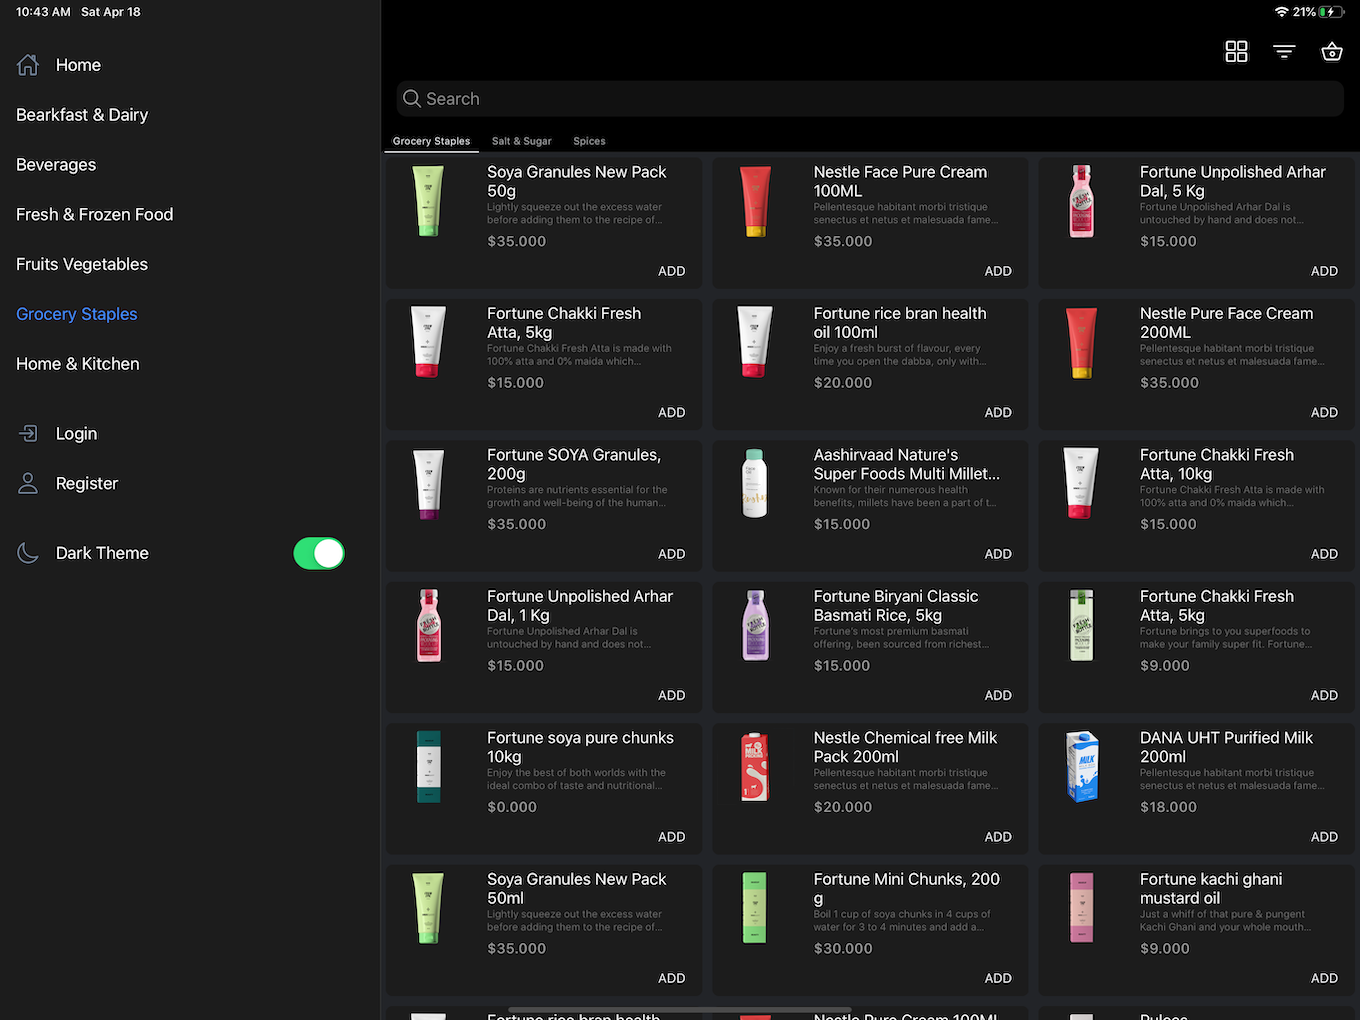The height and width of the screenshot is (1020, 1360).
Task: Open Fortune SOYA Granules 200g image
Action: (x=428, y=484)
